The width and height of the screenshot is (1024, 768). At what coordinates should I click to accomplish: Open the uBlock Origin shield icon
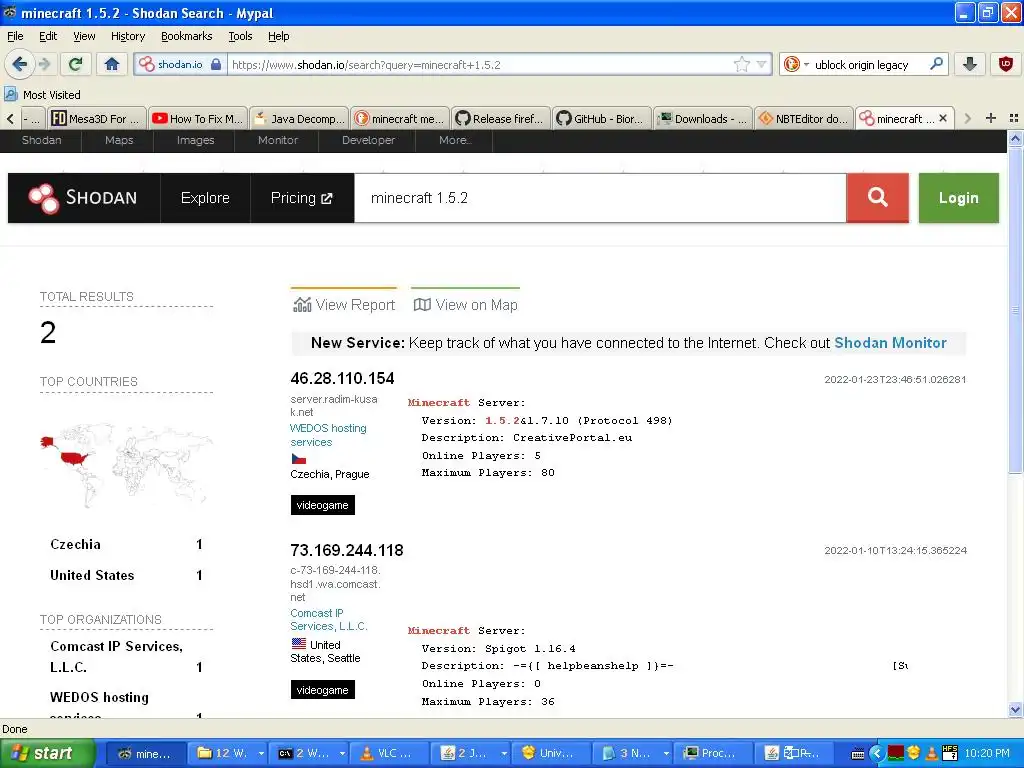click(1006, 64)
